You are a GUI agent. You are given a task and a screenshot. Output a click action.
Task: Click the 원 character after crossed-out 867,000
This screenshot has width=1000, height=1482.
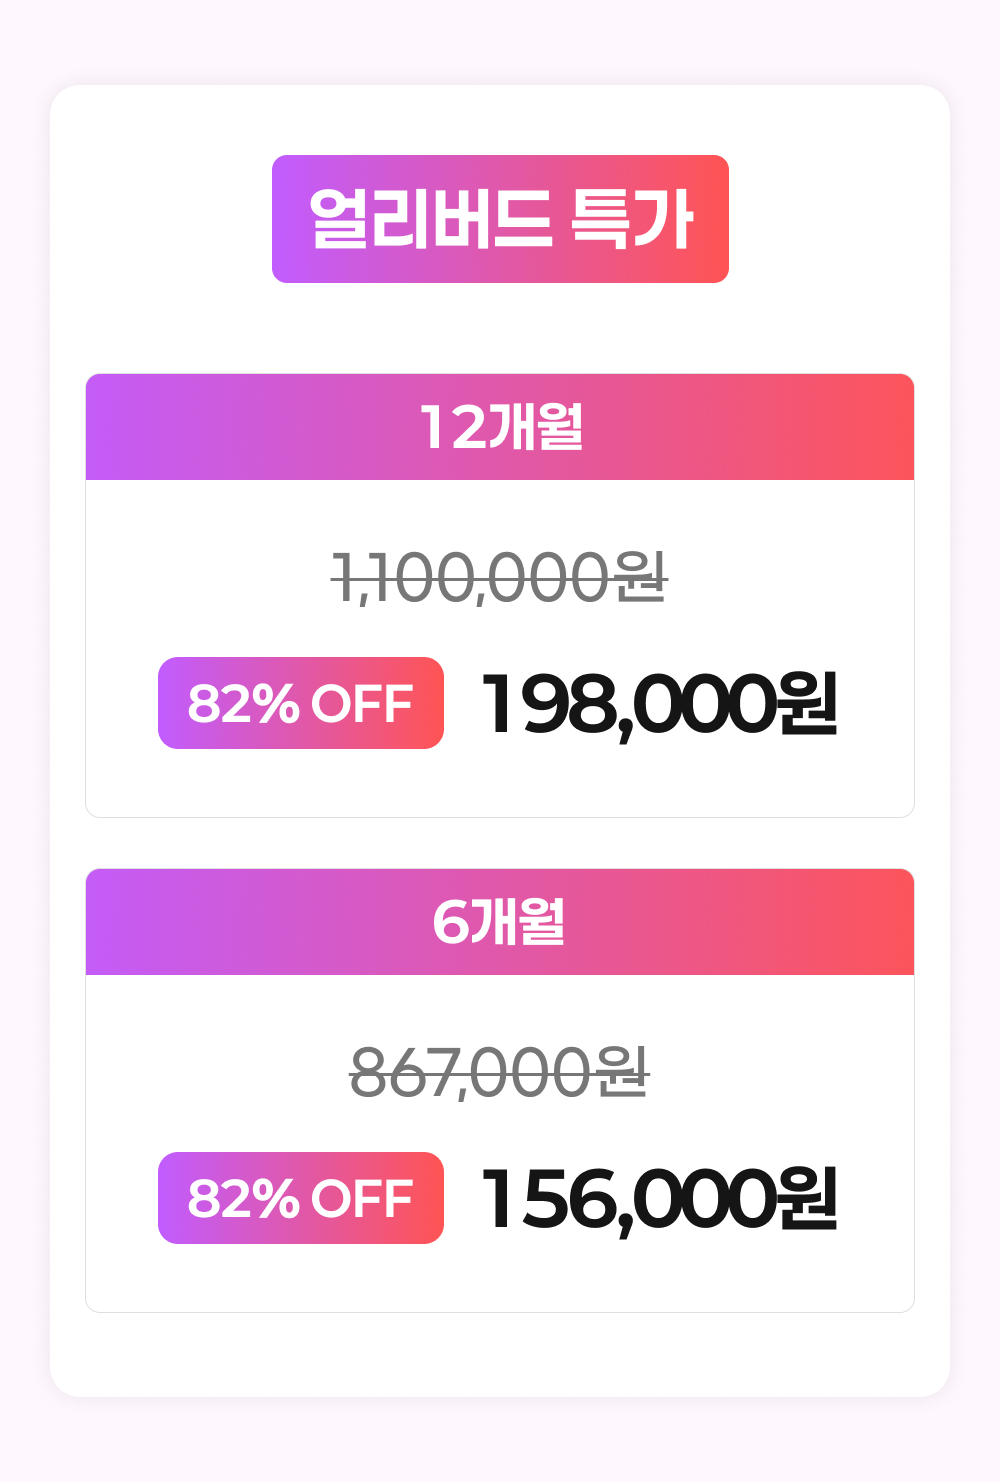623,1072
